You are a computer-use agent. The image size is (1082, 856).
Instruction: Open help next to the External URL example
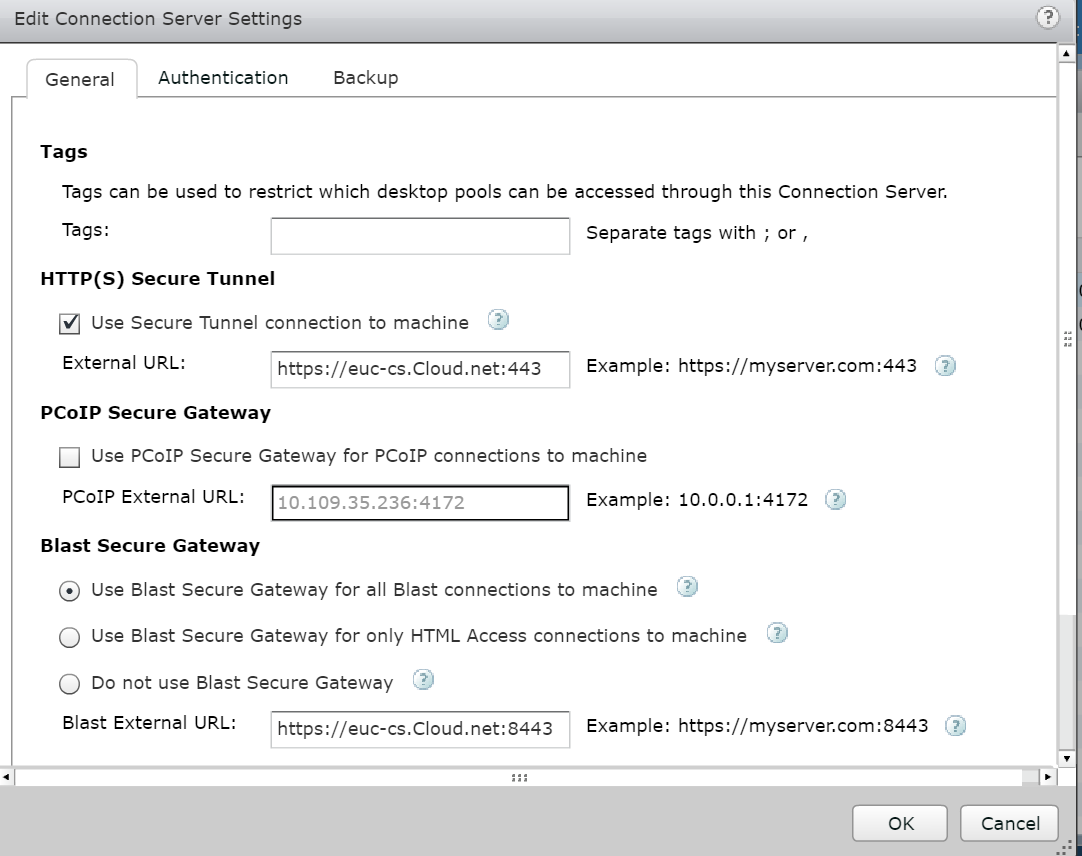point(944,366)
